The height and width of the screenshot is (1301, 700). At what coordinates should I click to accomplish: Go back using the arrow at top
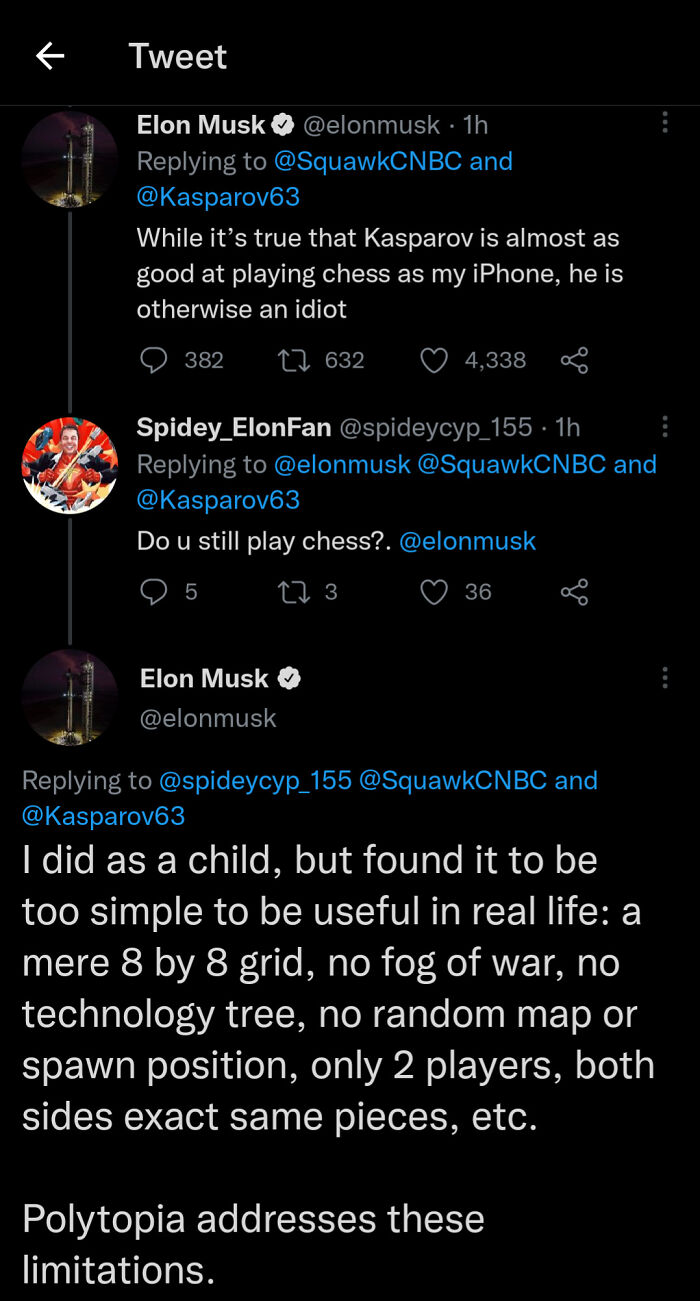[50, 56]
